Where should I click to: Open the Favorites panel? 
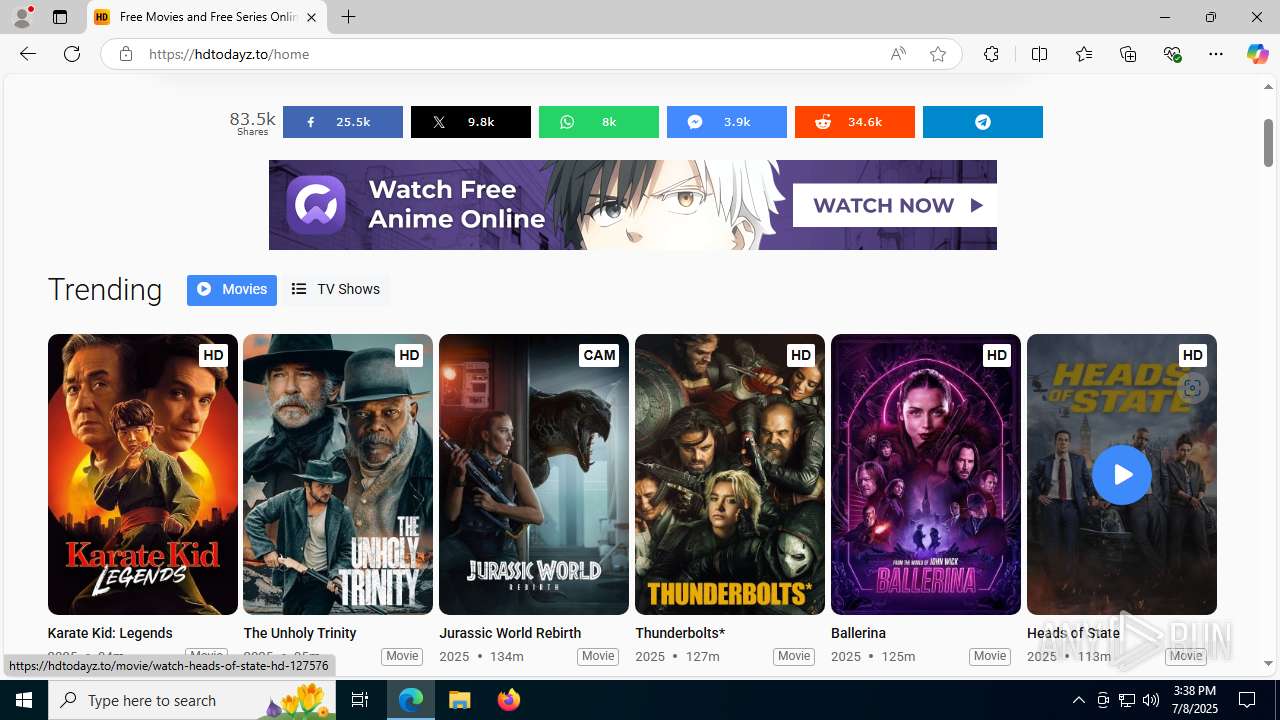click(1083, 54)
